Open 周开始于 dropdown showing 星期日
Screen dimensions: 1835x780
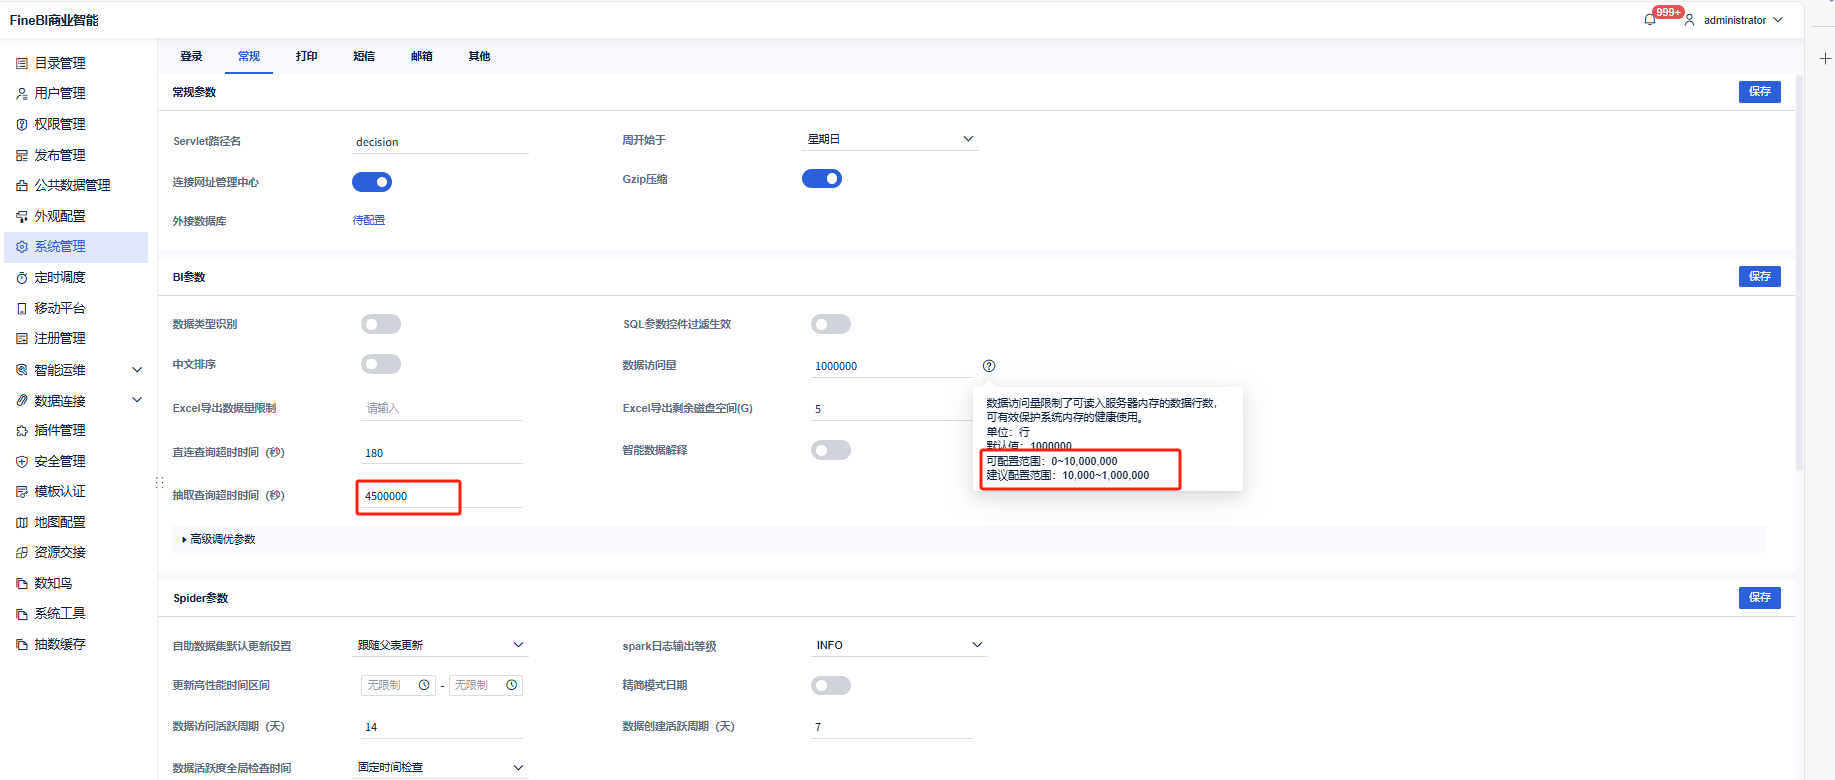[x=890, y=139]
